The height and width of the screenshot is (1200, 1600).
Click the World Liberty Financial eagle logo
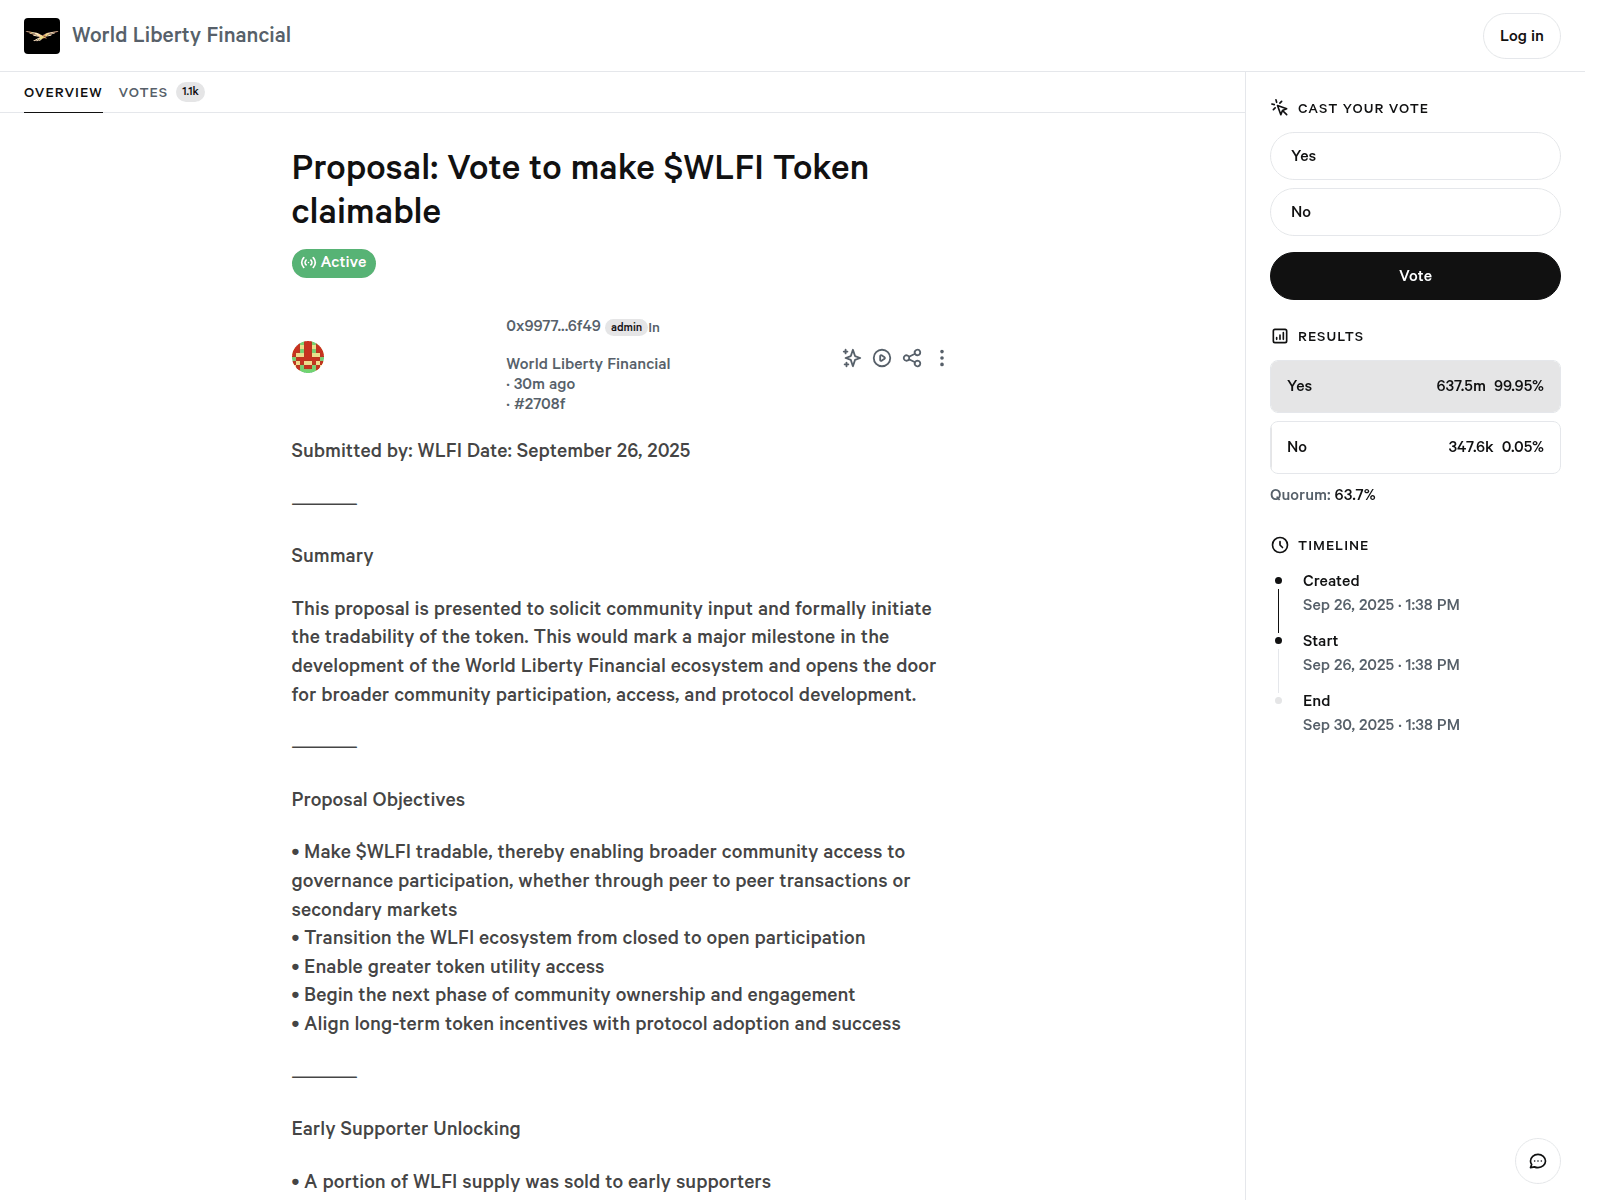pos(42,36)
